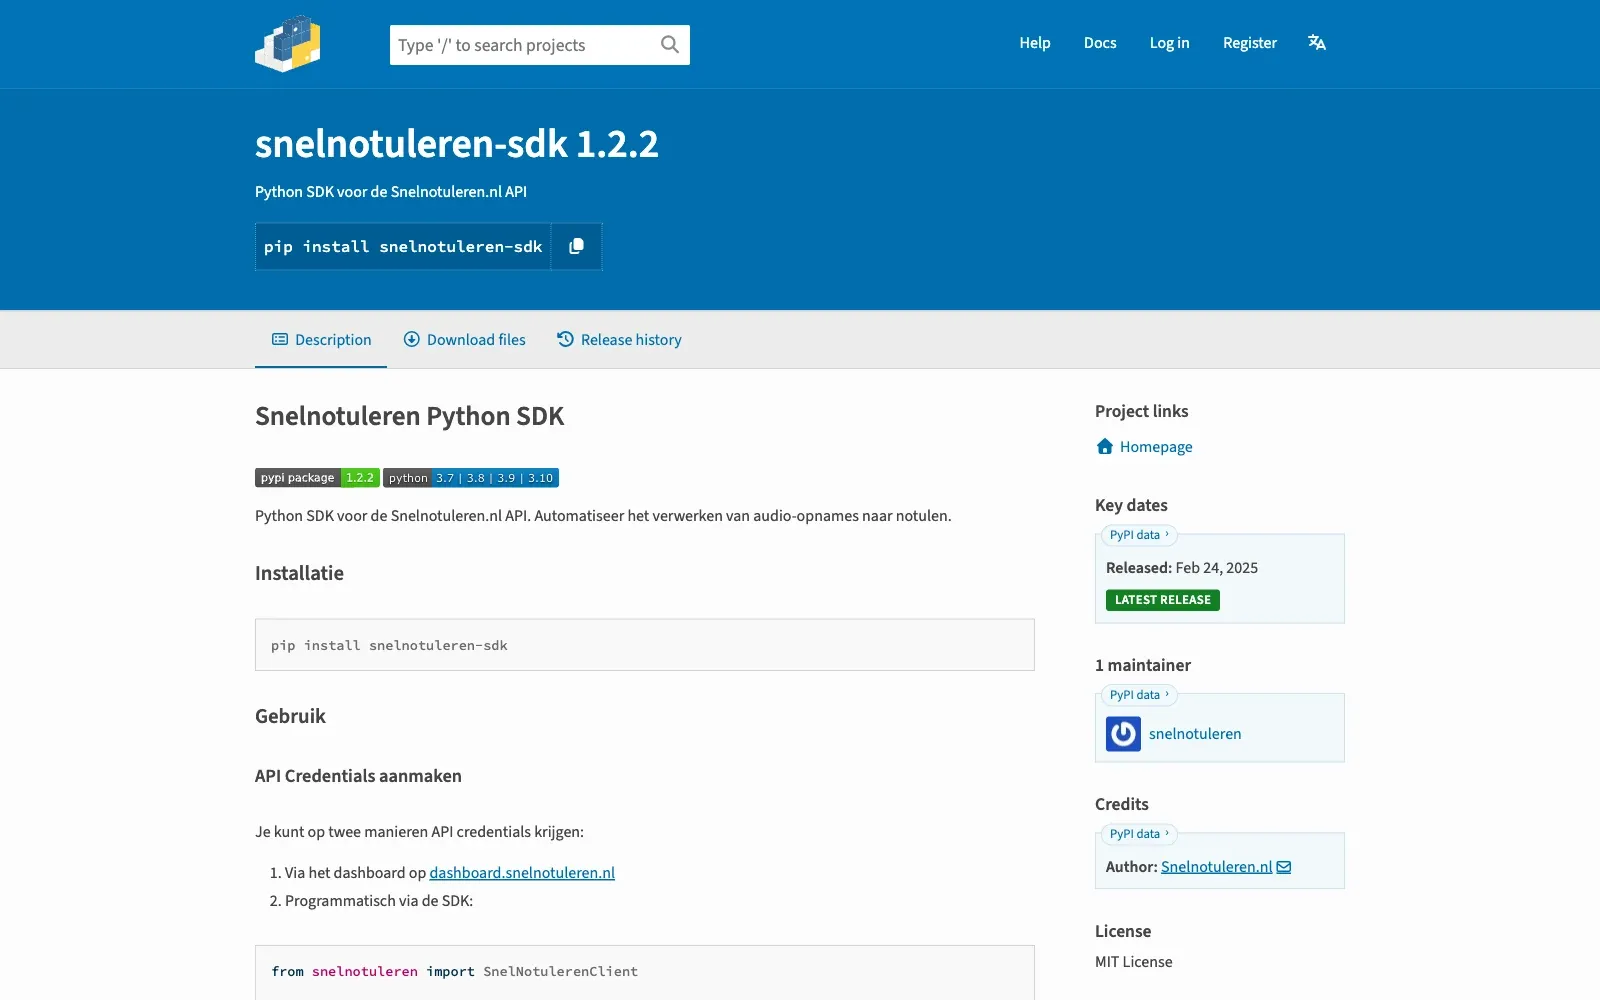Expand PyPI data under Credits

(x=1139, y=834)
